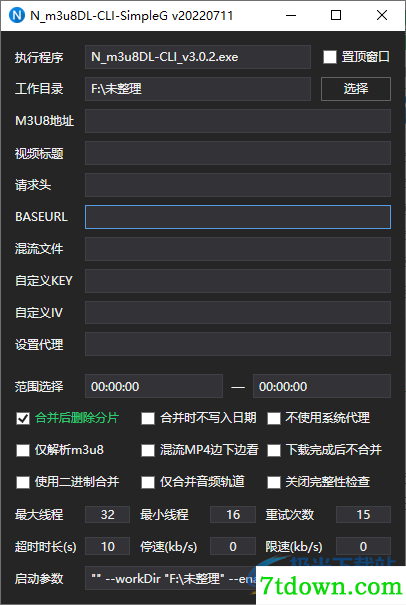Image resolution: width=406 pixels, height=605 pixels.
Task: Click the 请求头 input field
Action: pos(238,185)
